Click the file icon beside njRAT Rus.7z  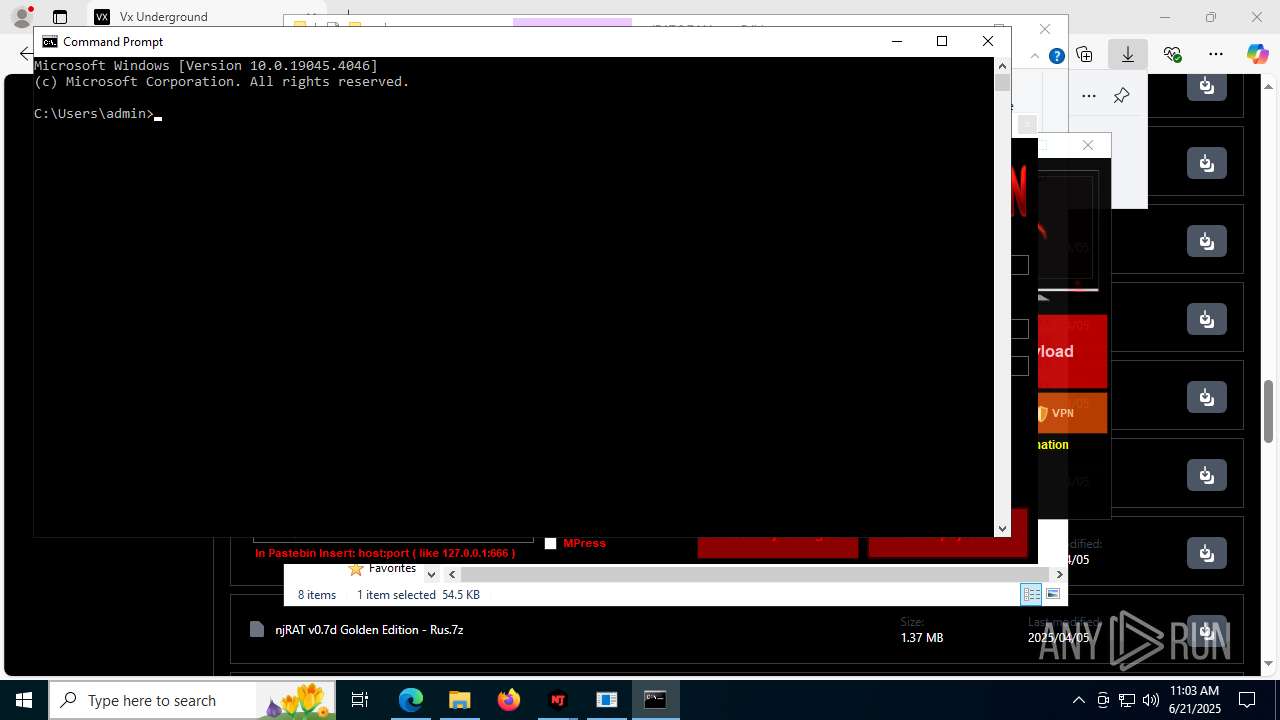(257, 630)
